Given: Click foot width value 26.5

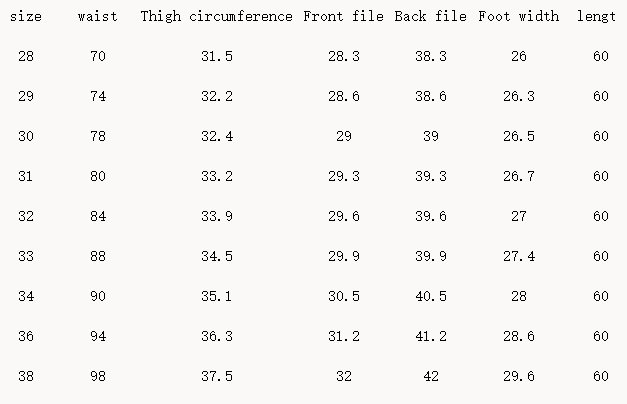Looking at the screenshot, I should 519,137.
